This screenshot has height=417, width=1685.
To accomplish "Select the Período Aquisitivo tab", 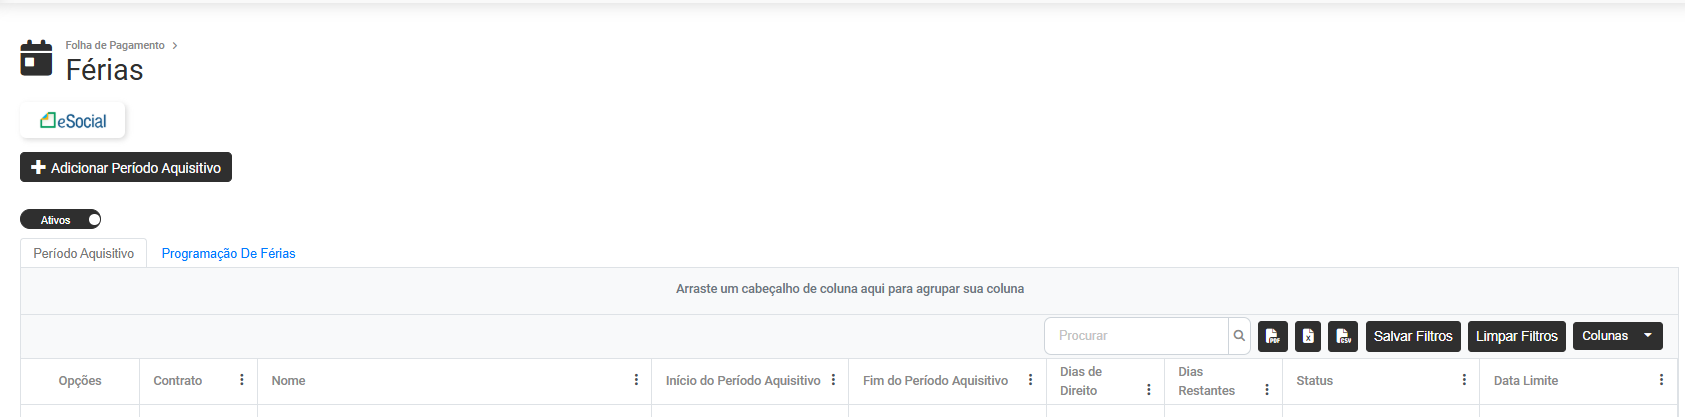I will point(84,254).
